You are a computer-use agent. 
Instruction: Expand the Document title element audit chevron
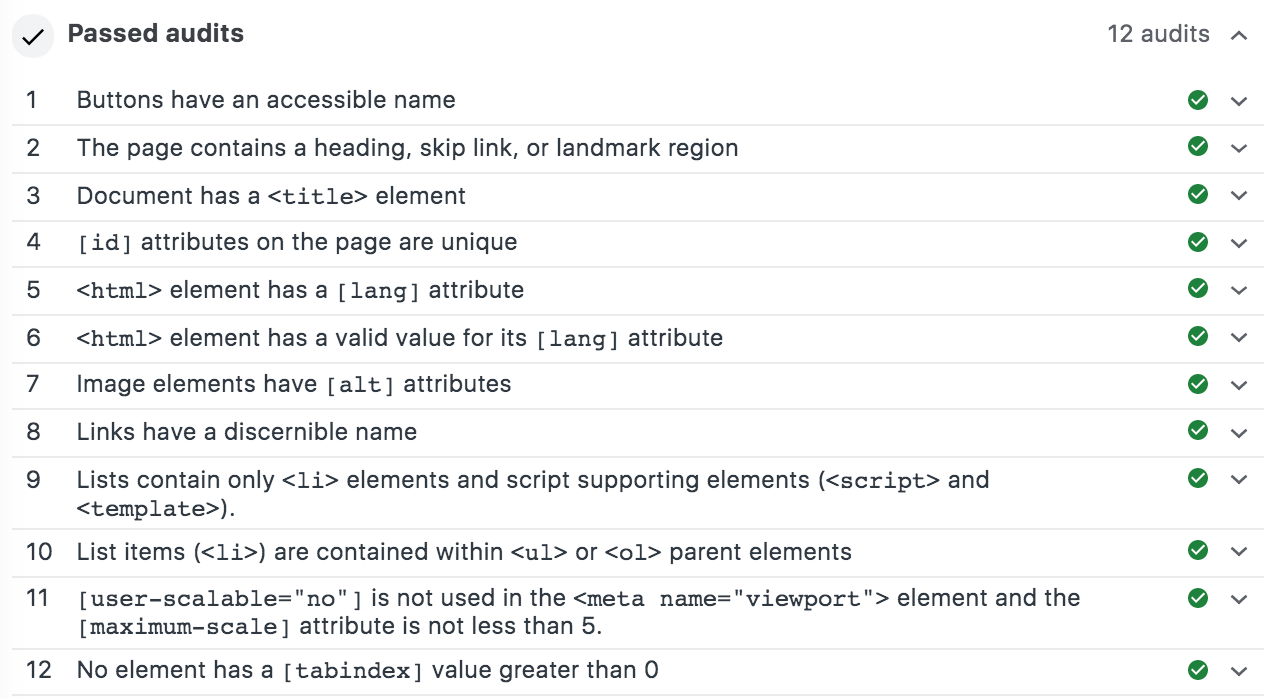click(1239, 196)
